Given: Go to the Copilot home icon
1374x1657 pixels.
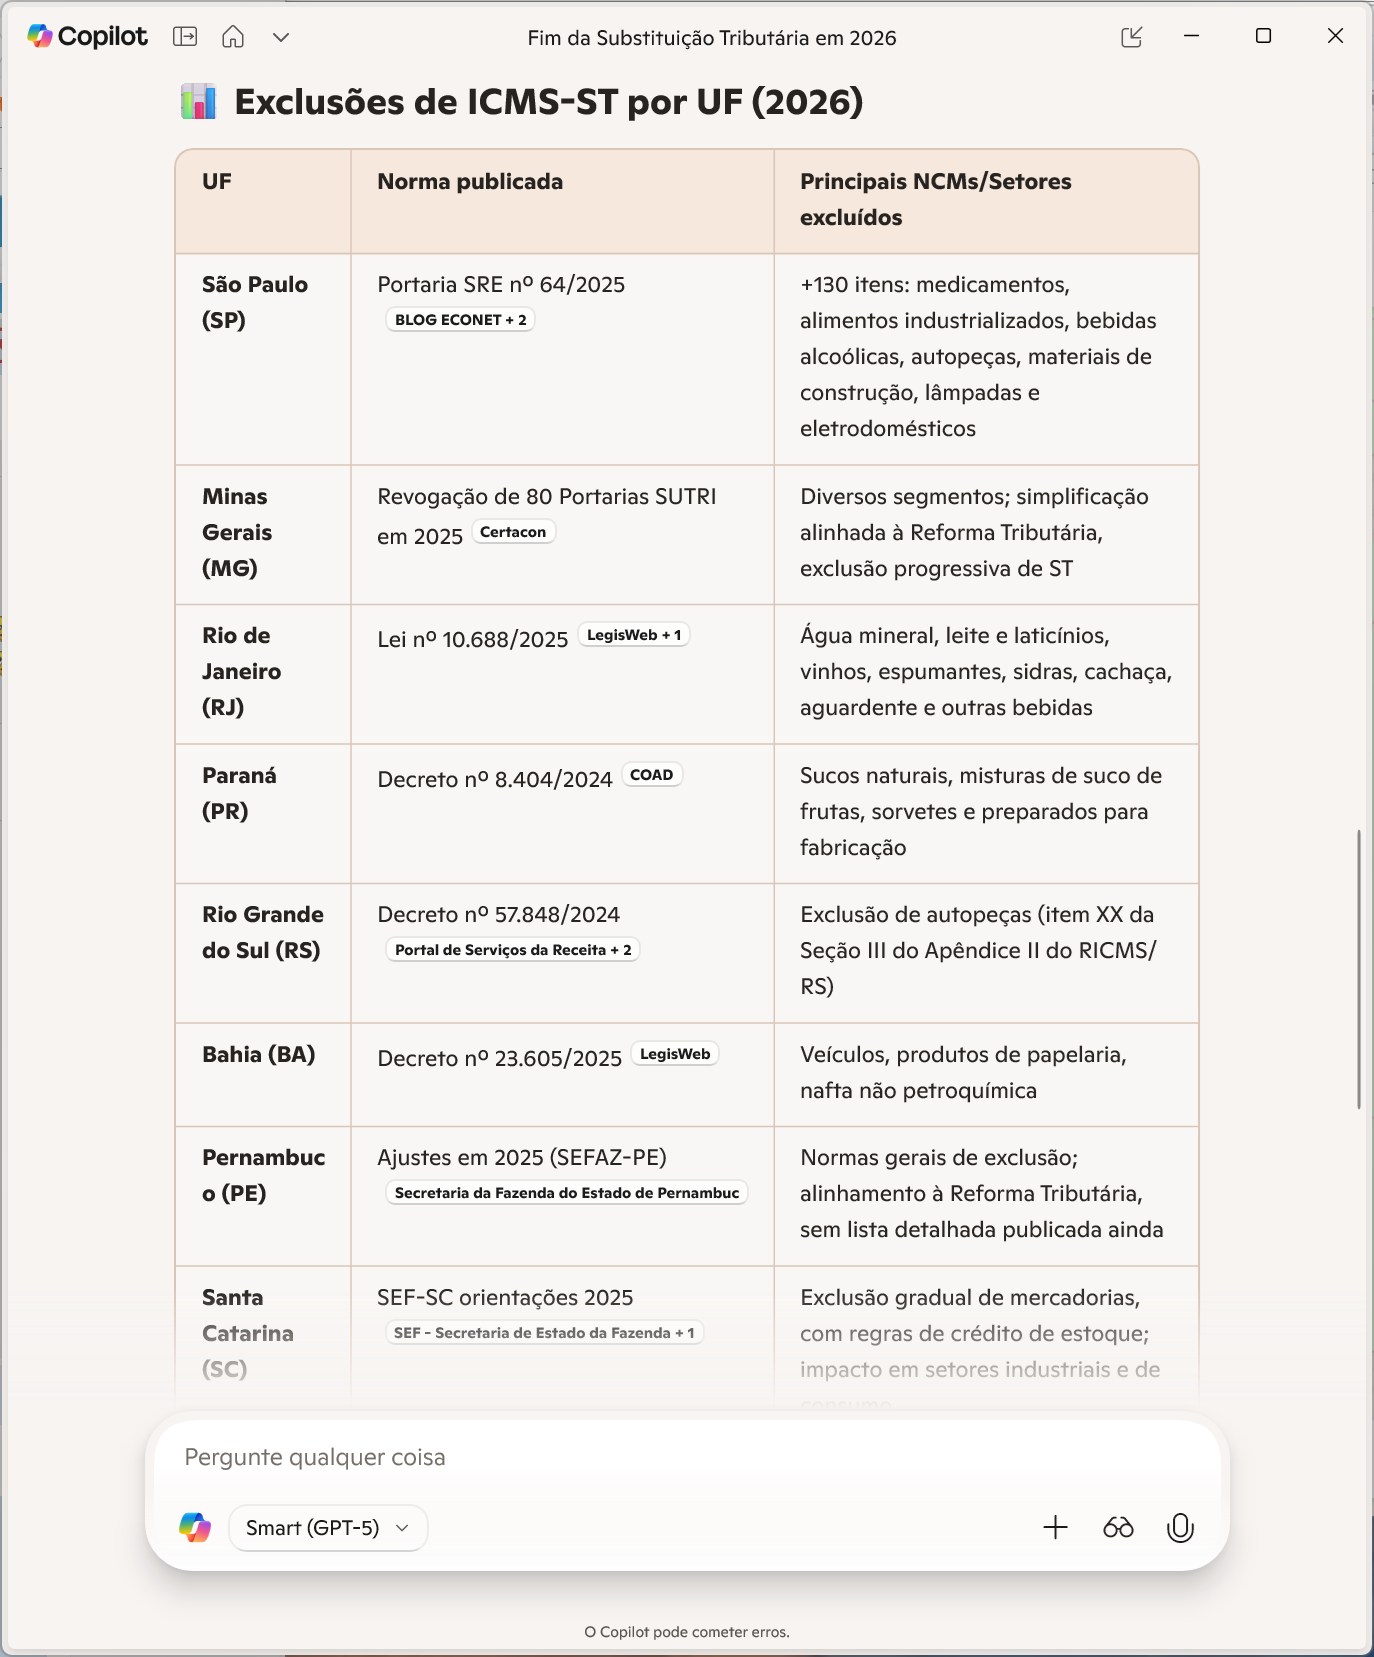Looking at the screenshot, I should click(233, 37).
